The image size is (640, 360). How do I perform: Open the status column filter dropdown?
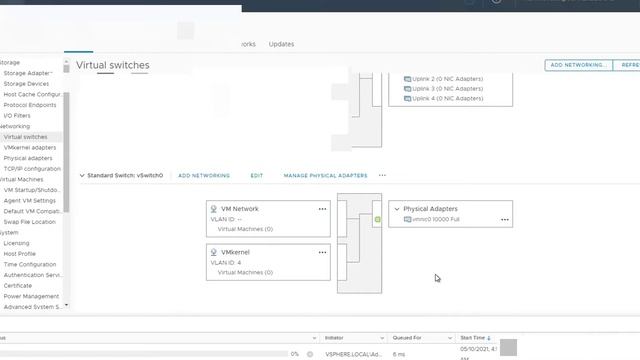314,338
